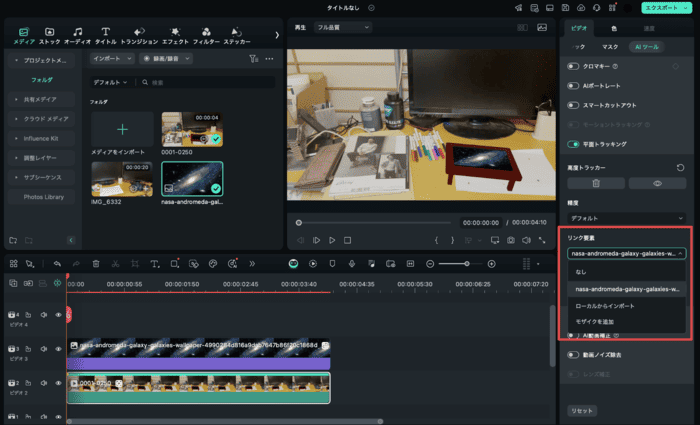This screenshot has width=700, height=425.
Task: Toggle the クロマキー switch
Action: point(574,66)
